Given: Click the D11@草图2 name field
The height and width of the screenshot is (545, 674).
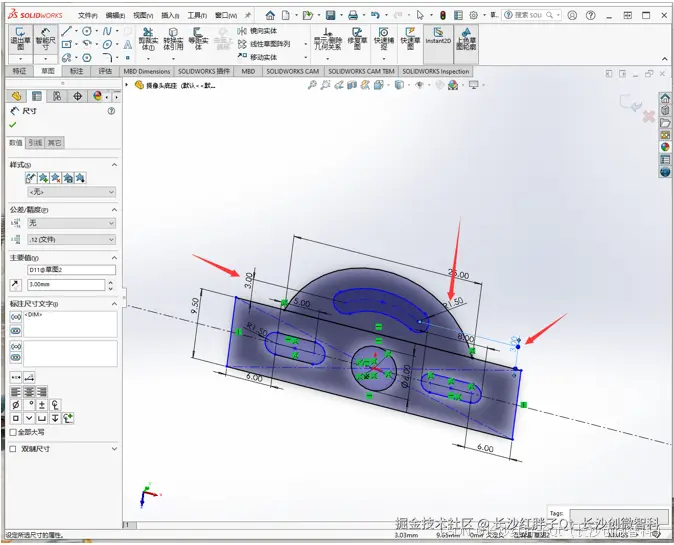Looking at the screenshot, I should point(71,270).
